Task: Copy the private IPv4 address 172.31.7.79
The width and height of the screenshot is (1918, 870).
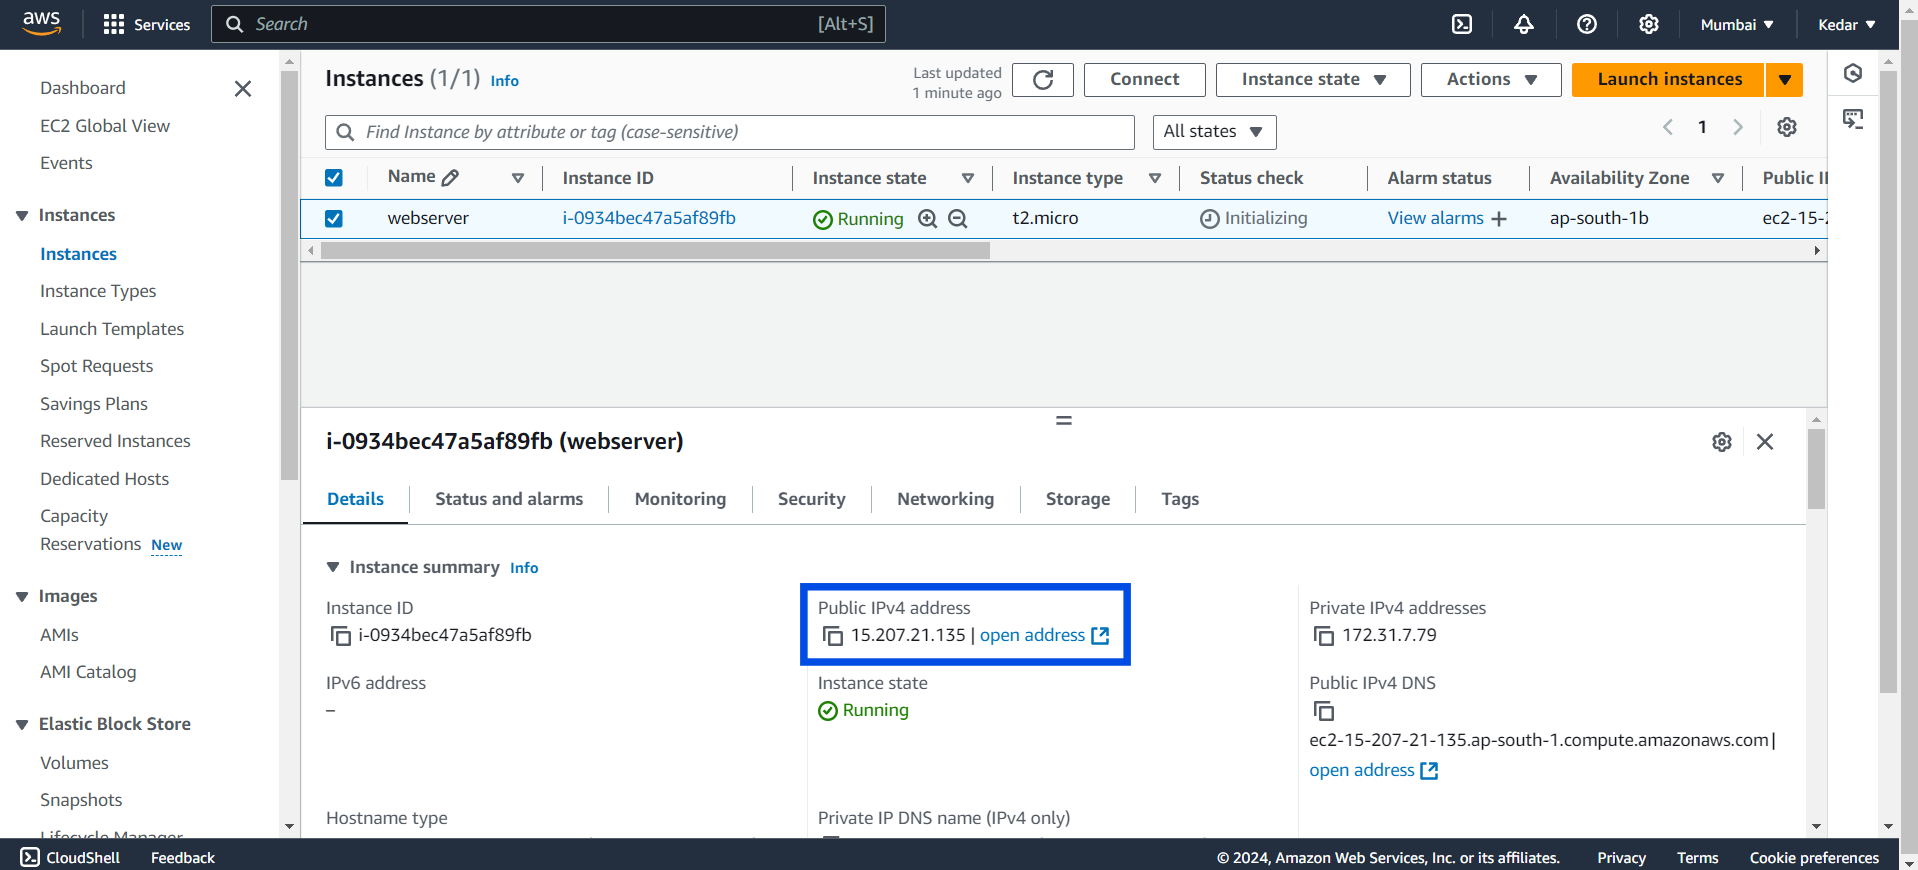Action: click(x=1324, y=636)
